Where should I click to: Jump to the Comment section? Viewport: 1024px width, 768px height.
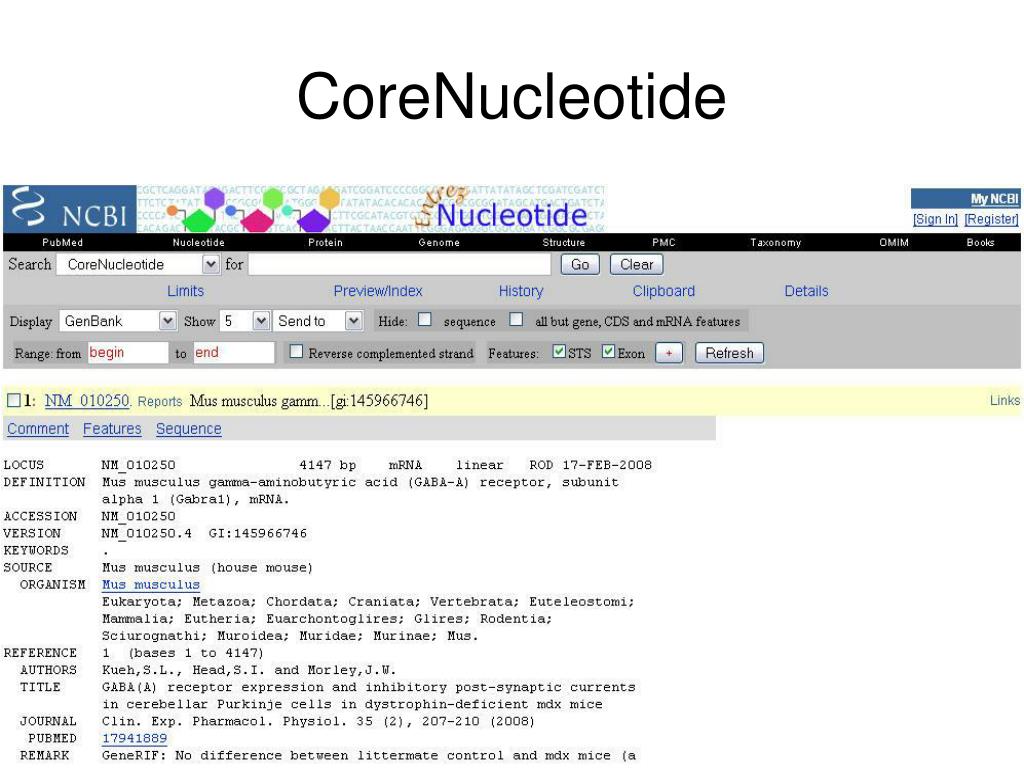pos(38,429)
